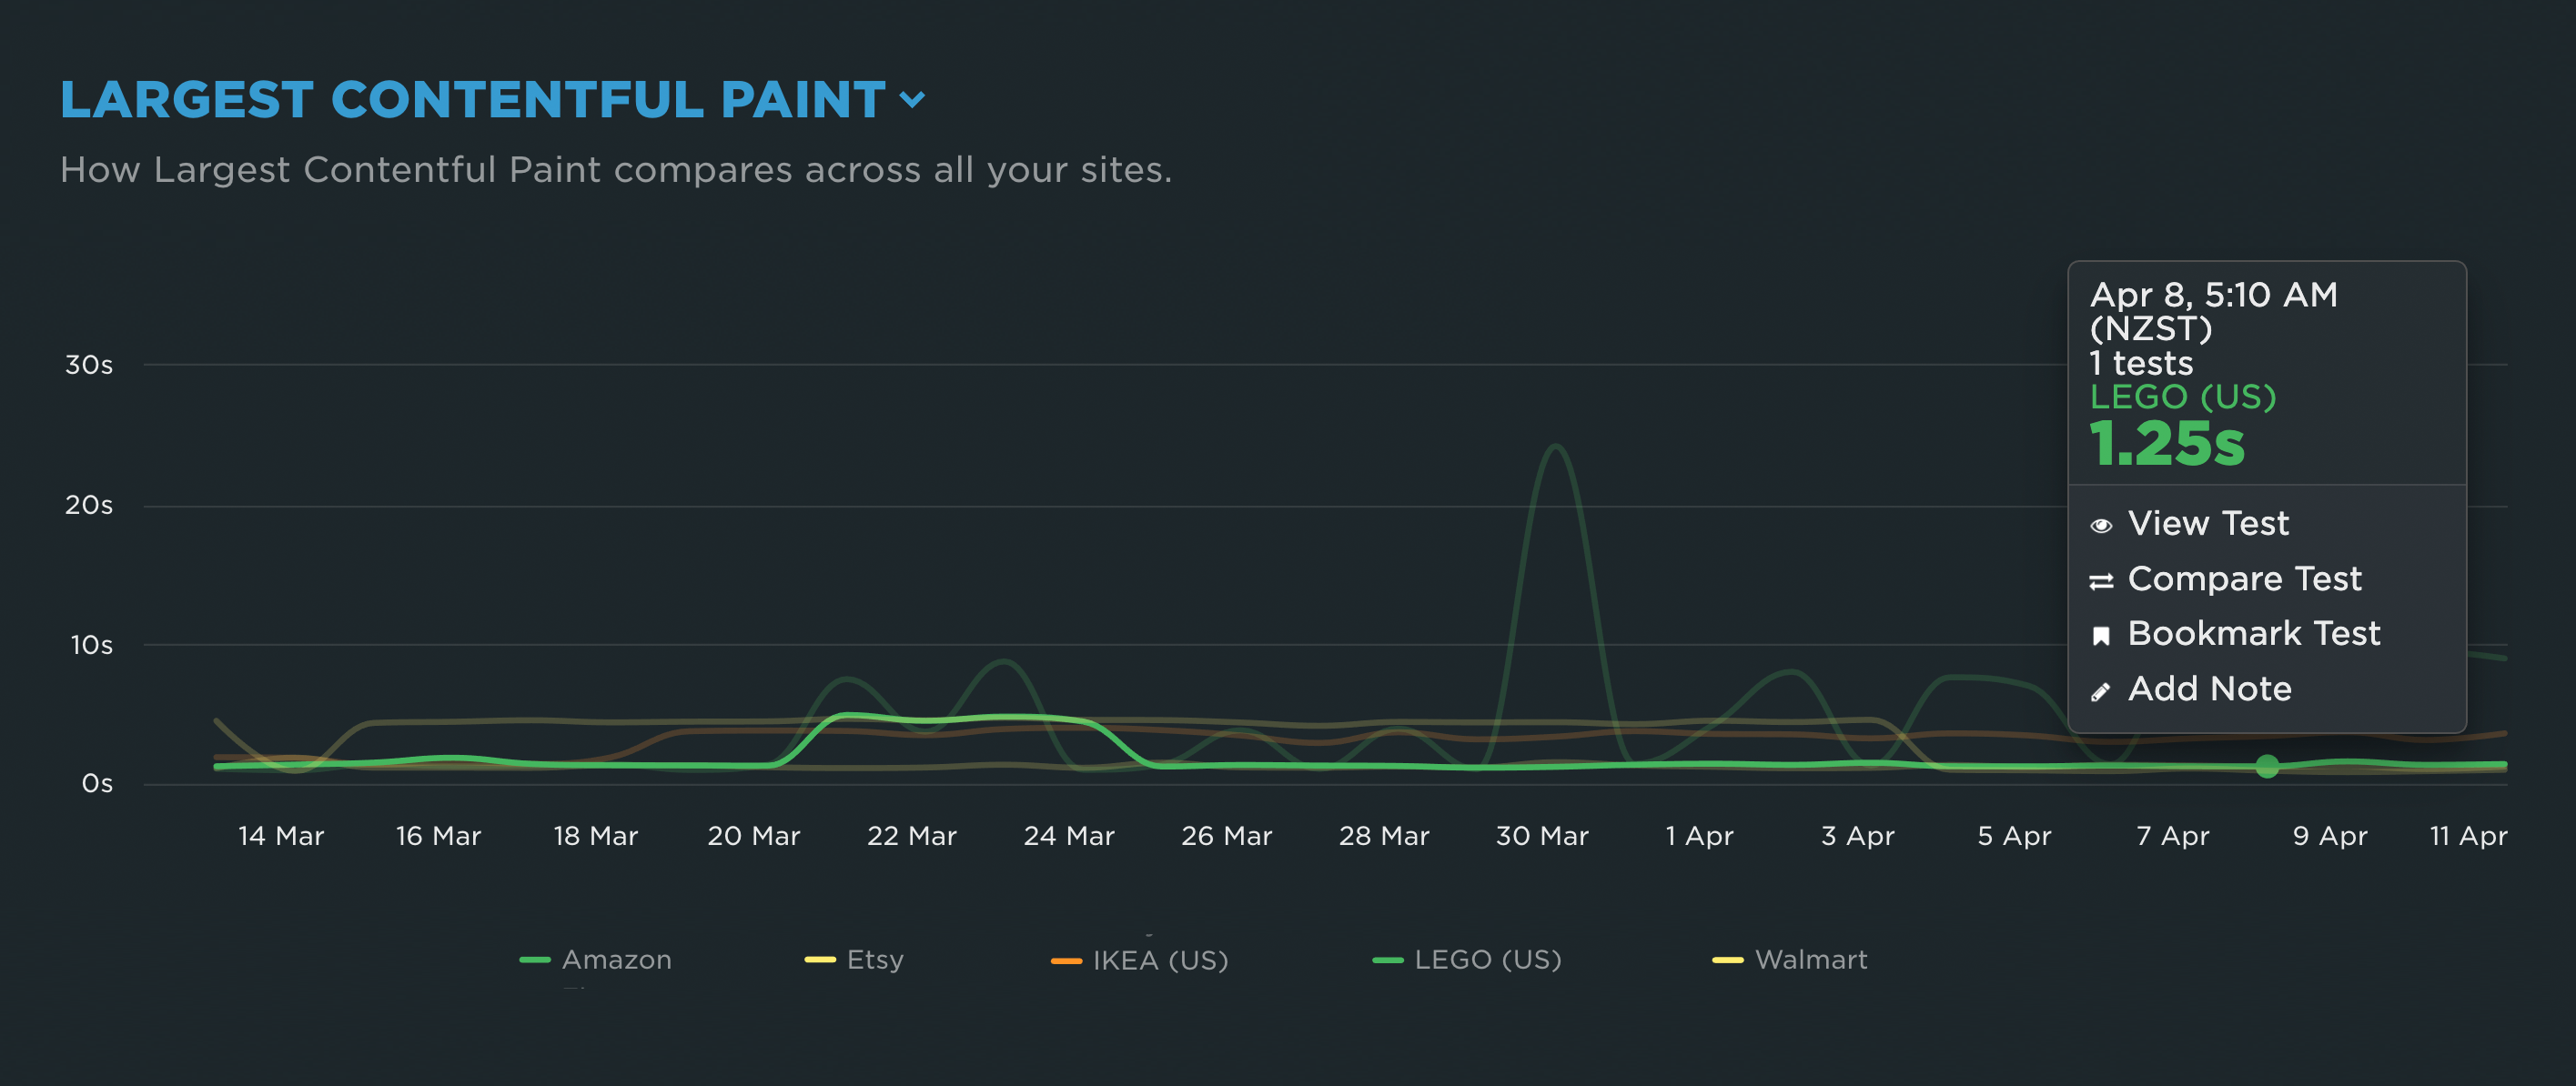Click the bookmark icon in the tooltip
Viewport: 2576px width, 1086px height.
point(2101,636)
